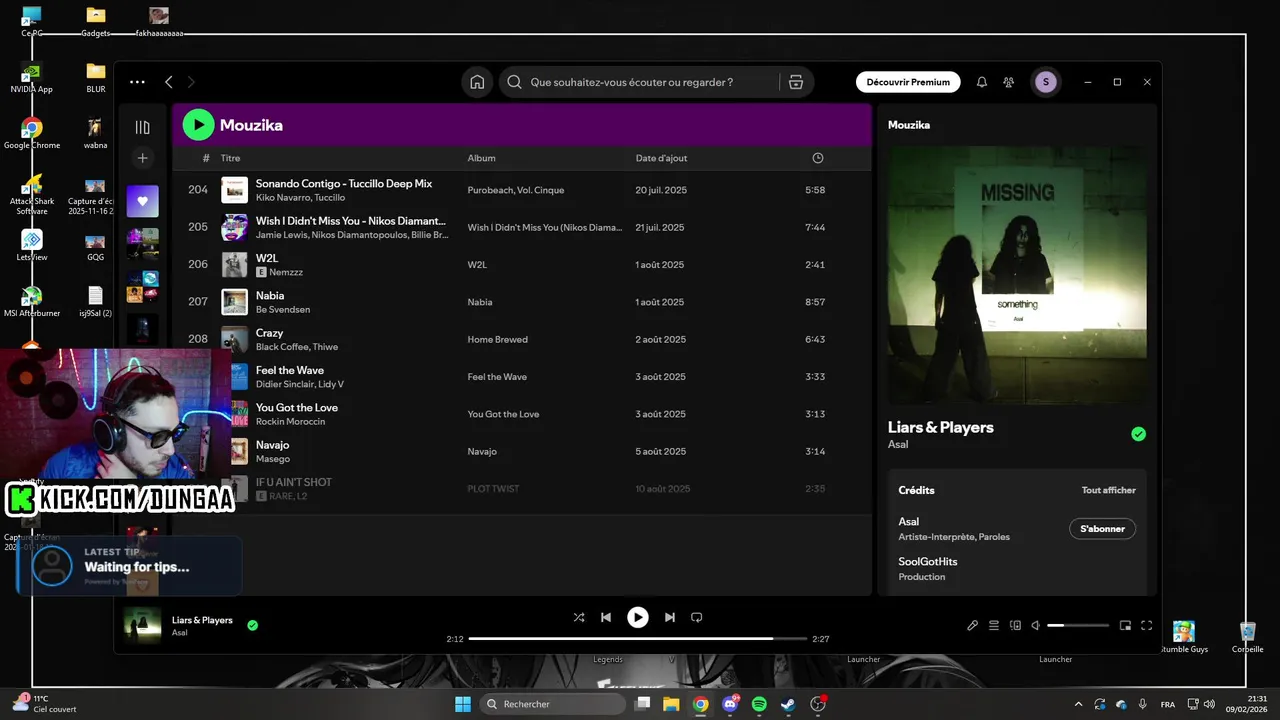
Task: Click the missing poster album artwork
Action: tap(1017, 276)
